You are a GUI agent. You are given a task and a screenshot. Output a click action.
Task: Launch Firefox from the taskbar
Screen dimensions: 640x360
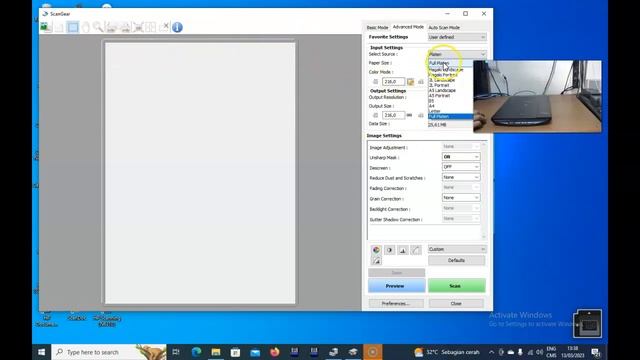click(275, 352)
